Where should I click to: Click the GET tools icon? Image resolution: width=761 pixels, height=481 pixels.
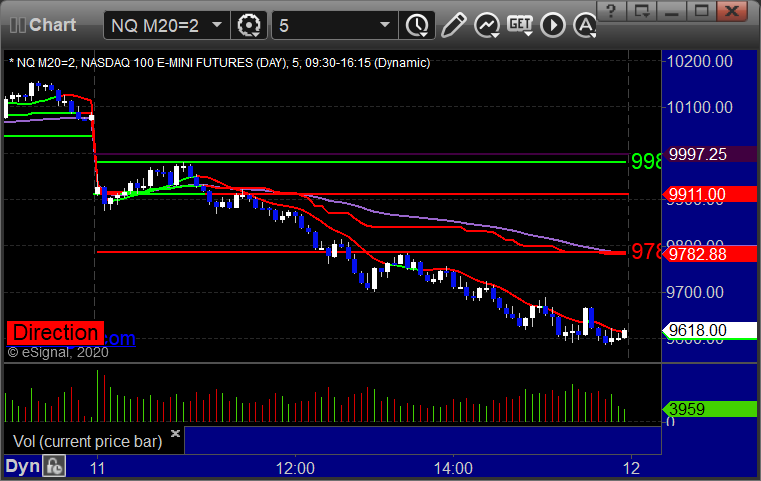point(520,25)
